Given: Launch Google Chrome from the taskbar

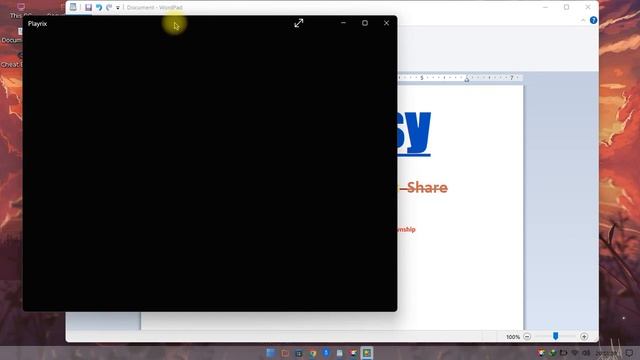Looking at the screenshot, I should coord(313,353).
